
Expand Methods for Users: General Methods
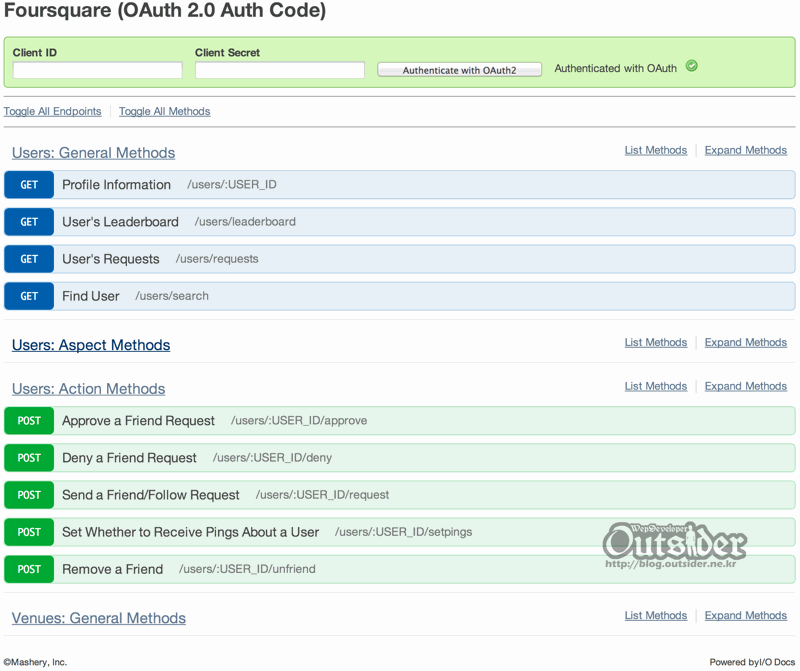[x=745, y=150]
